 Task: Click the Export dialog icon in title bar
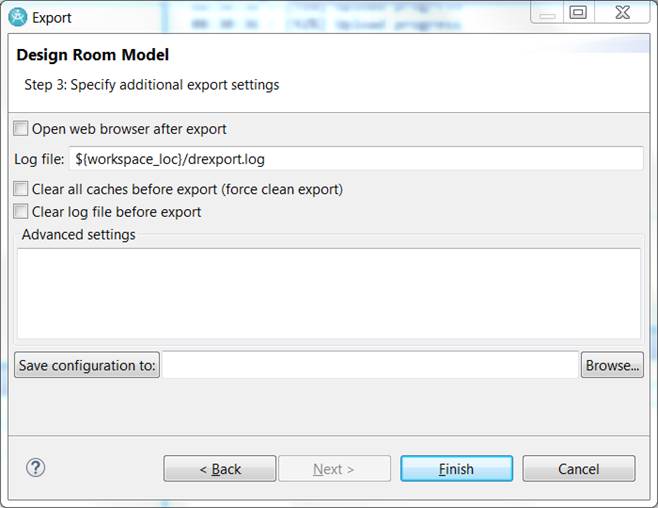tap(16, 17)
